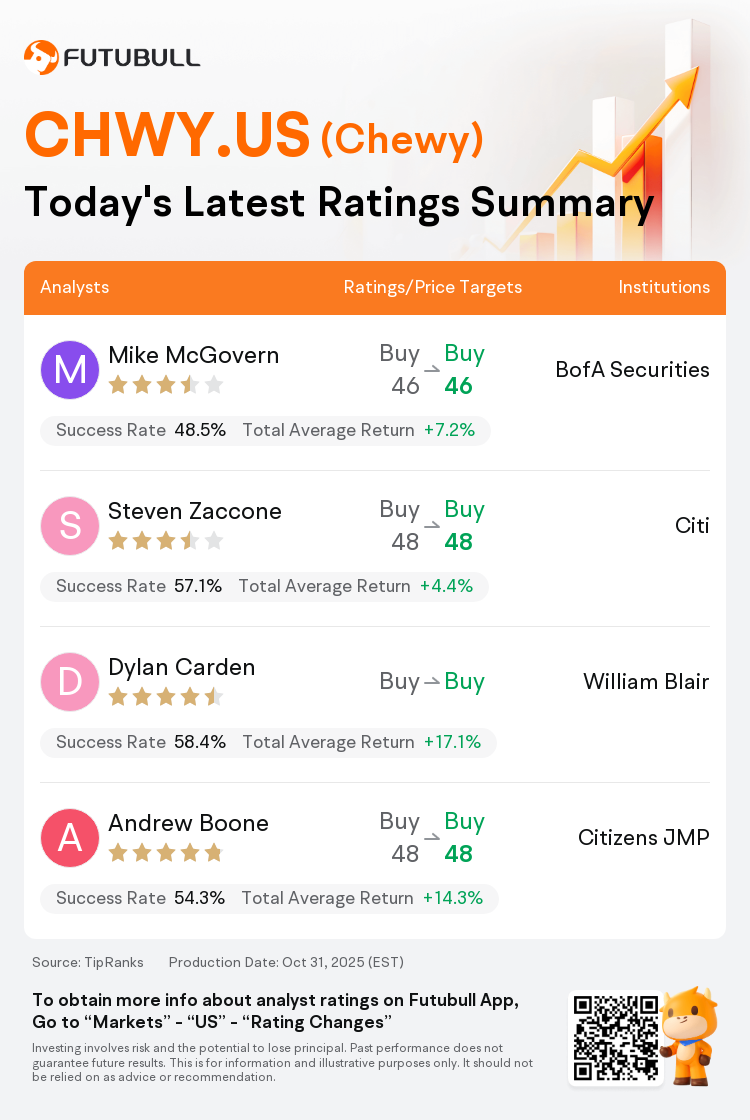Select the Analysts column header
This screenshot has height=1120, width=750.
tap(75, 287)
